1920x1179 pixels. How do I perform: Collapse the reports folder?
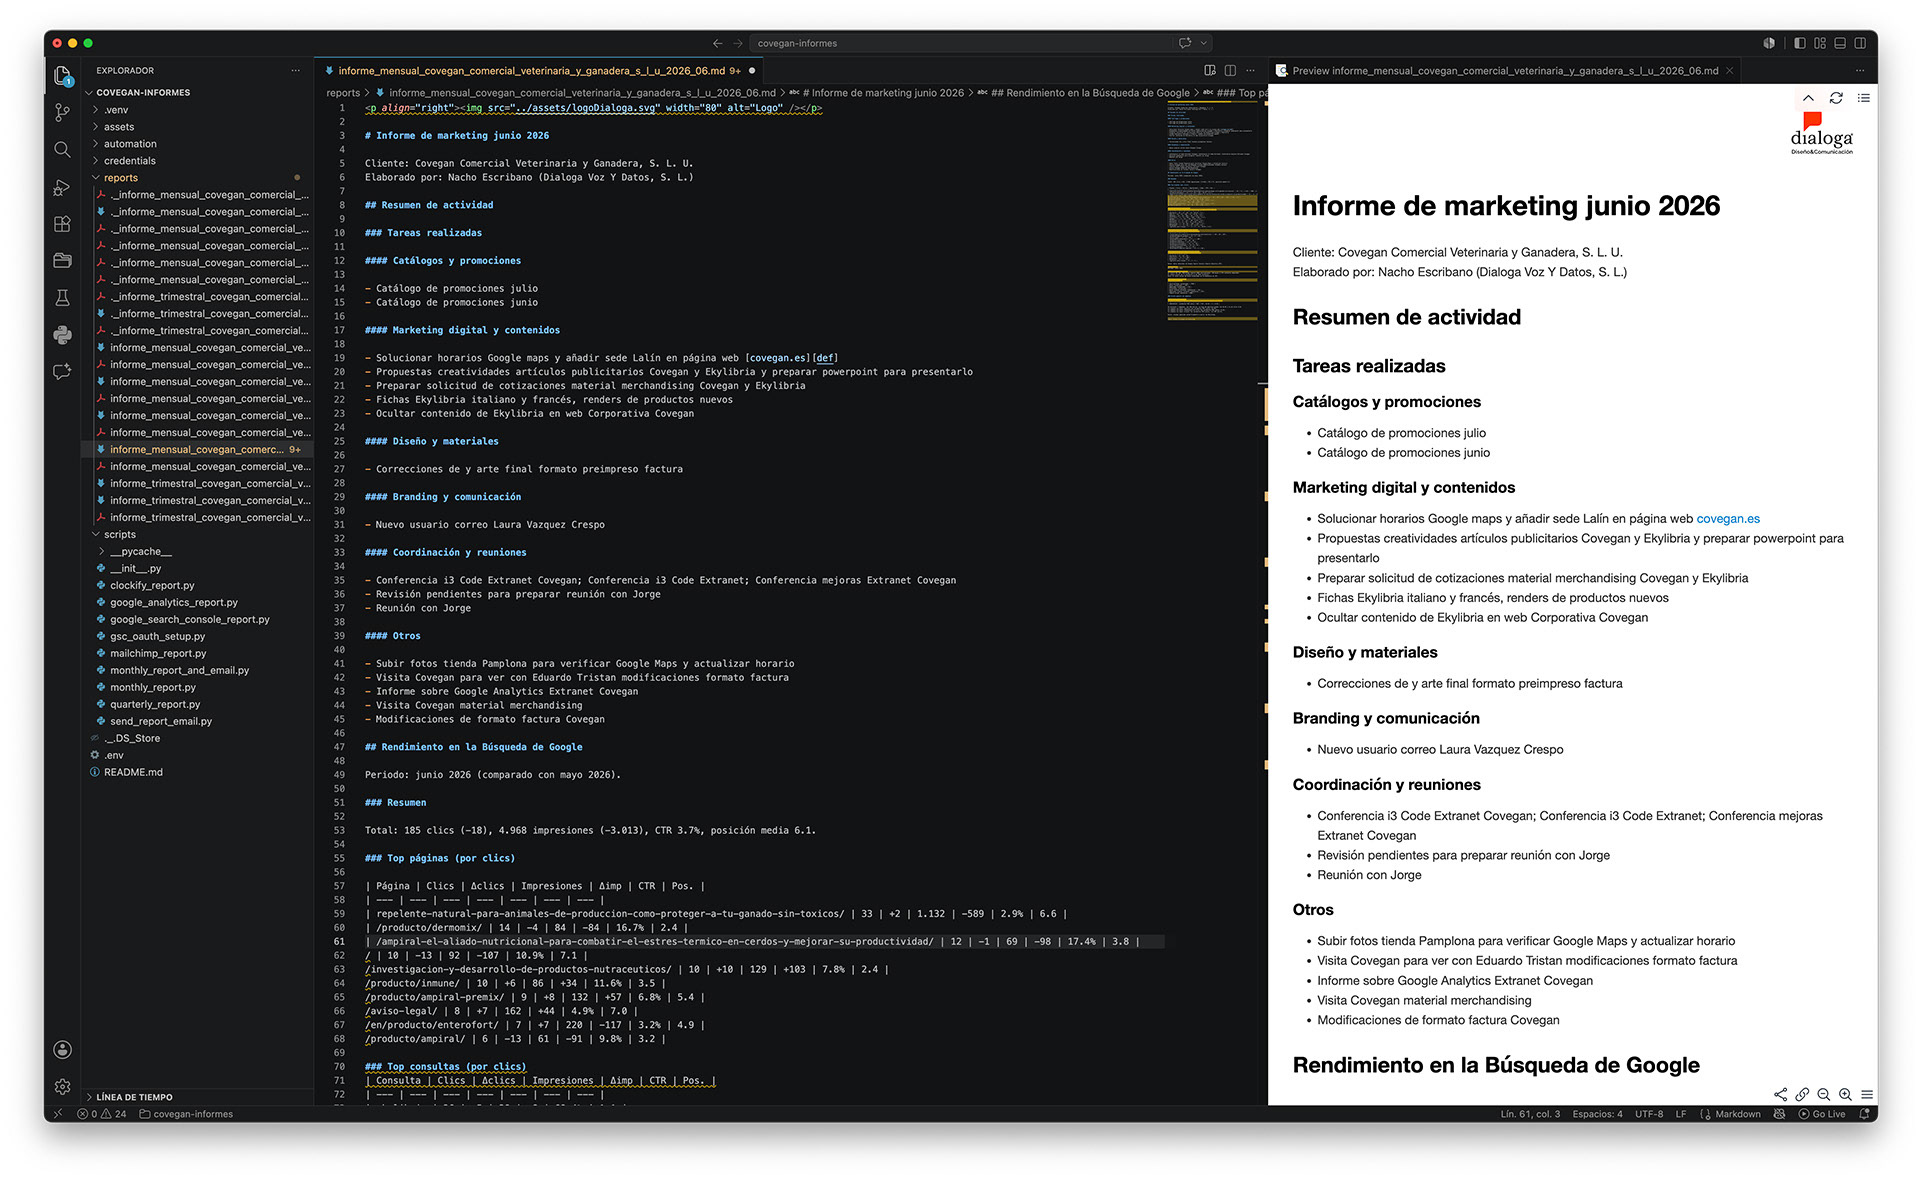[x=120, y=178]
